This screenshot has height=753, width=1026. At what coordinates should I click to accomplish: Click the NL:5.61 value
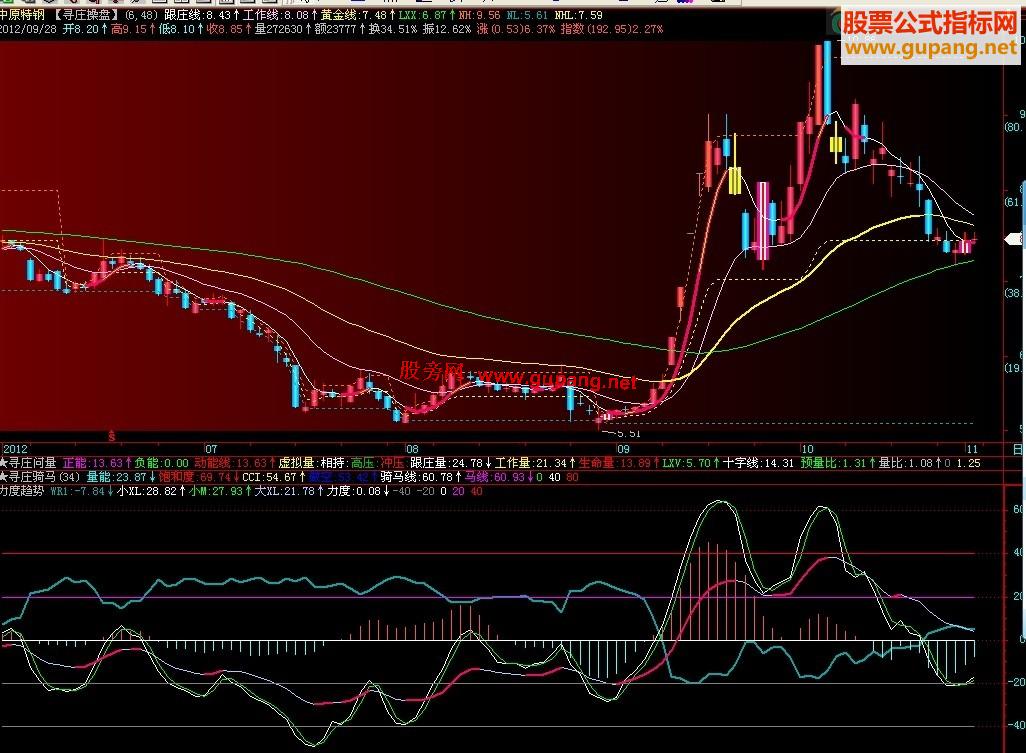[527, 14]
